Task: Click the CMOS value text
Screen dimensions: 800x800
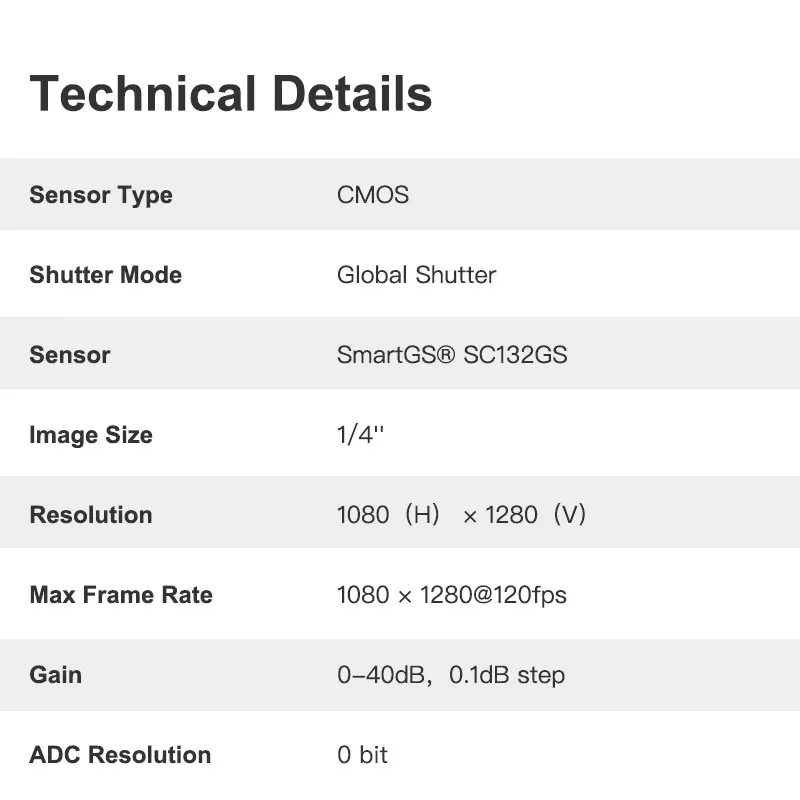Action: tap(373, 195)
